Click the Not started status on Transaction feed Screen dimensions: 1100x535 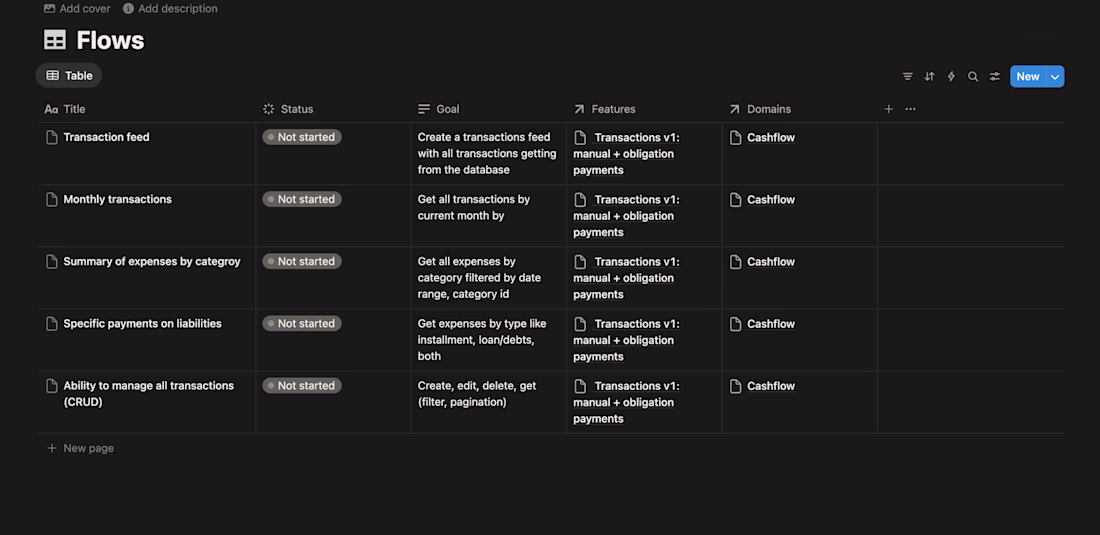tap(302, 137)
